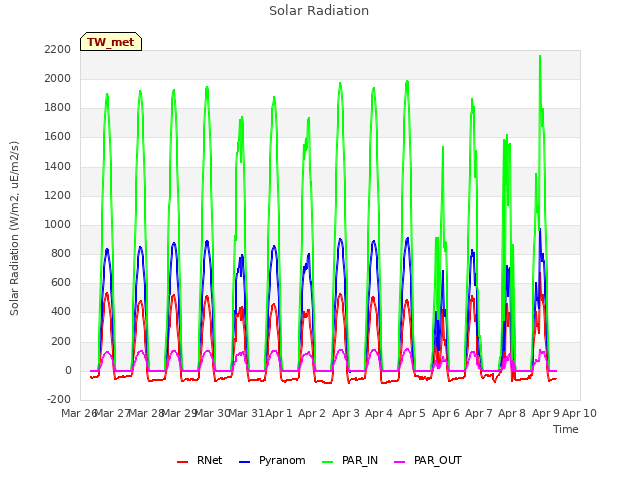
Task: Click the Solar Radiation chart title
Action: [319, 11]
